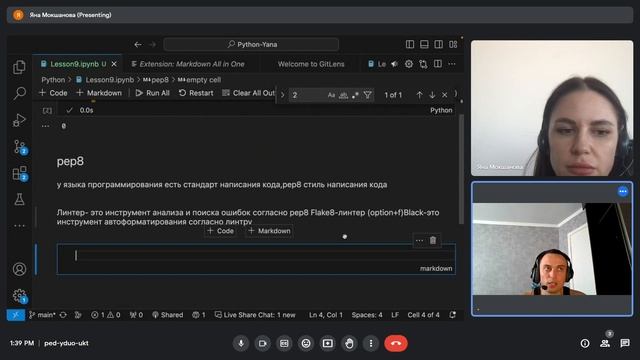Viewport: 640px width, 360px height.
Task: Click the notebook vertical scrollbar
Action: (461, 169)
